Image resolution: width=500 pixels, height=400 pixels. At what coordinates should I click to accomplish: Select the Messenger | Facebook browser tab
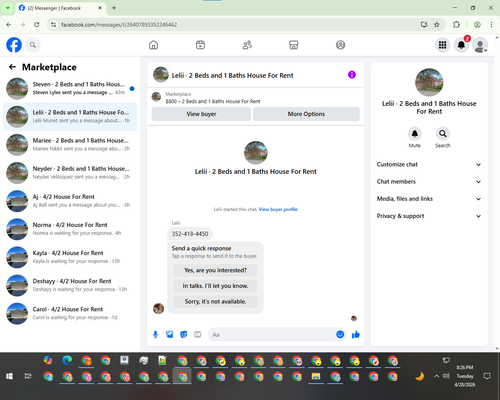pyautogui.click(x=61, y=8)
